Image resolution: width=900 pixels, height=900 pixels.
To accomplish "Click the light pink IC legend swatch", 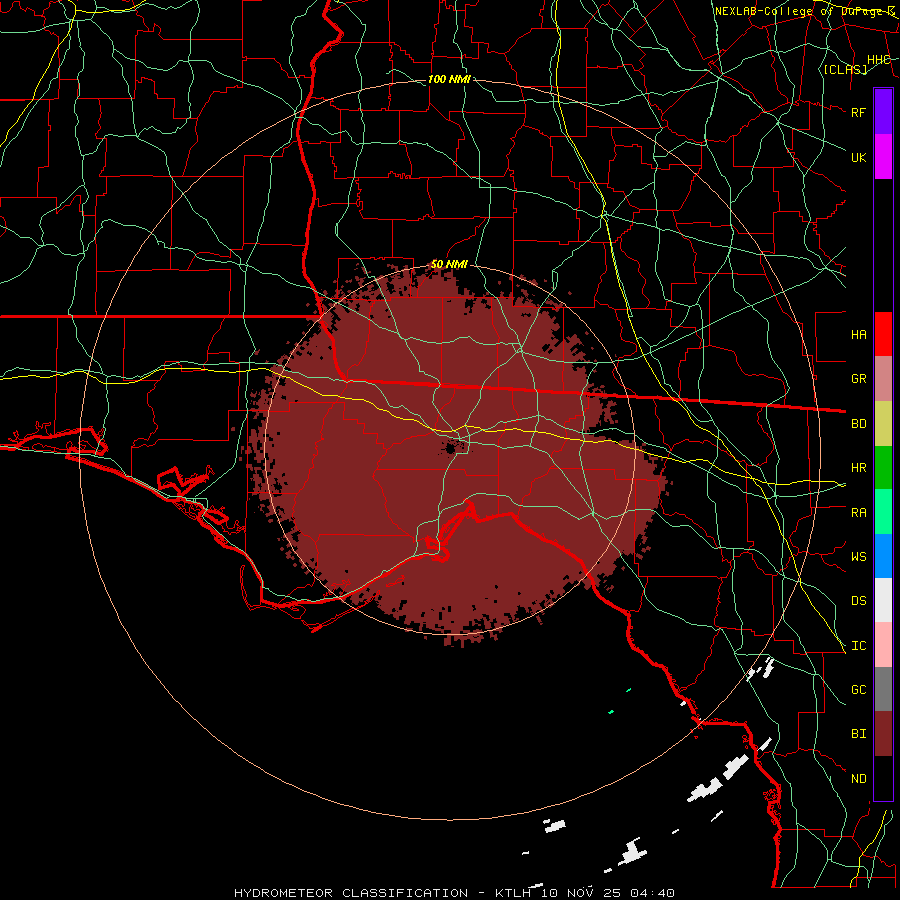I will click(x=883, y=645).
